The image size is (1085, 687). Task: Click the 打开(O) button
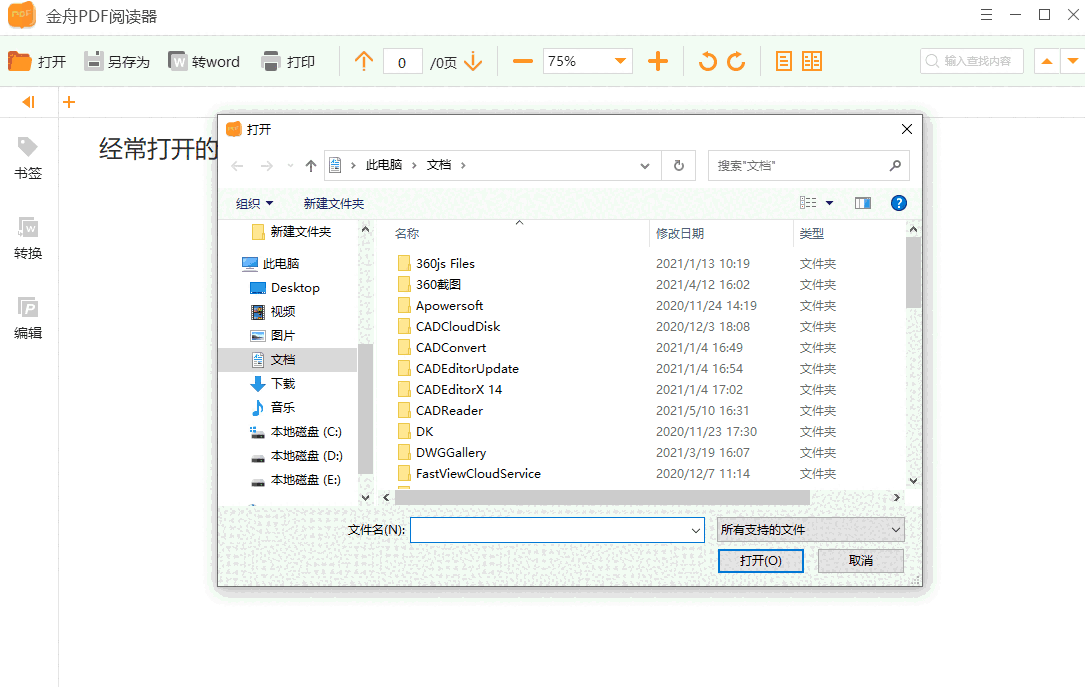(x=760, y=561)
